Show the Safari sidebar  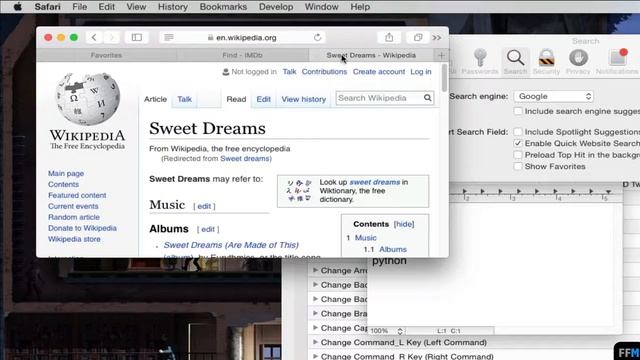(x=137, y=38)
